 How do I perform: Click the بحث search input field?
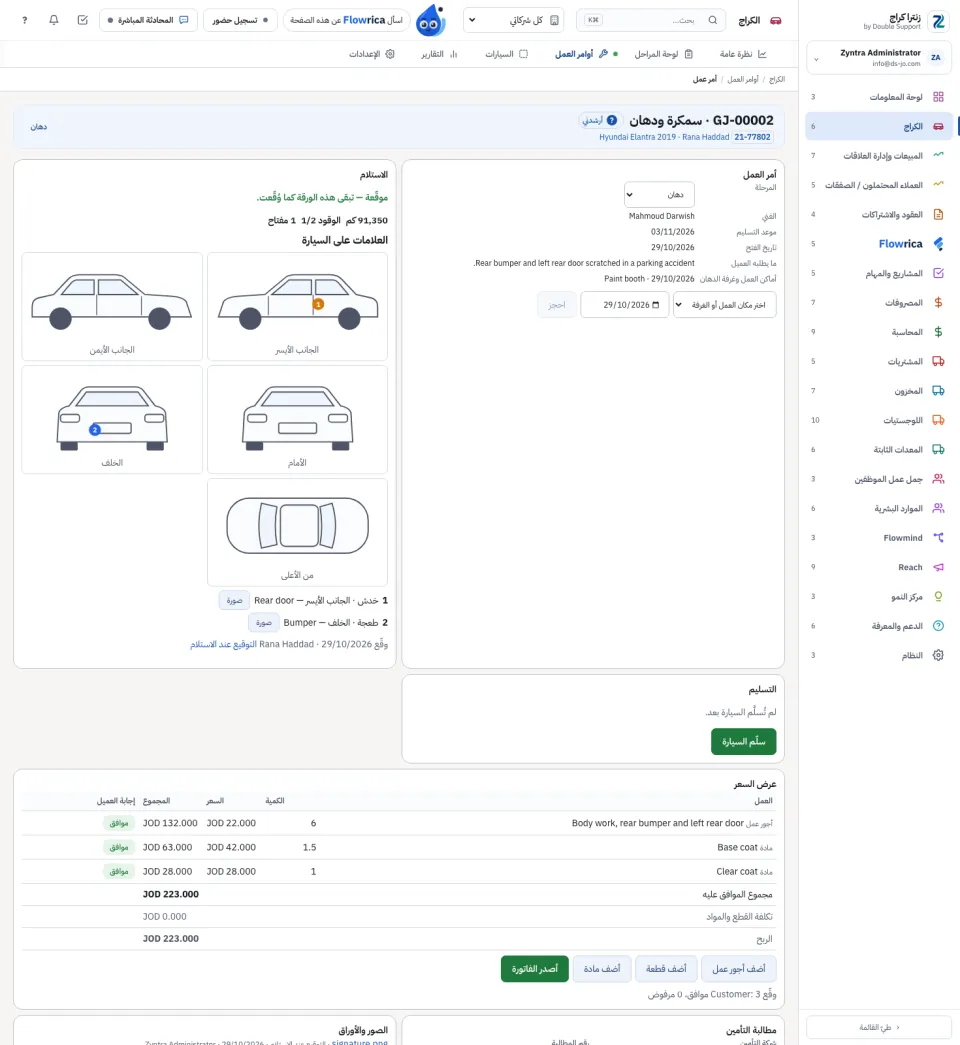650,20
